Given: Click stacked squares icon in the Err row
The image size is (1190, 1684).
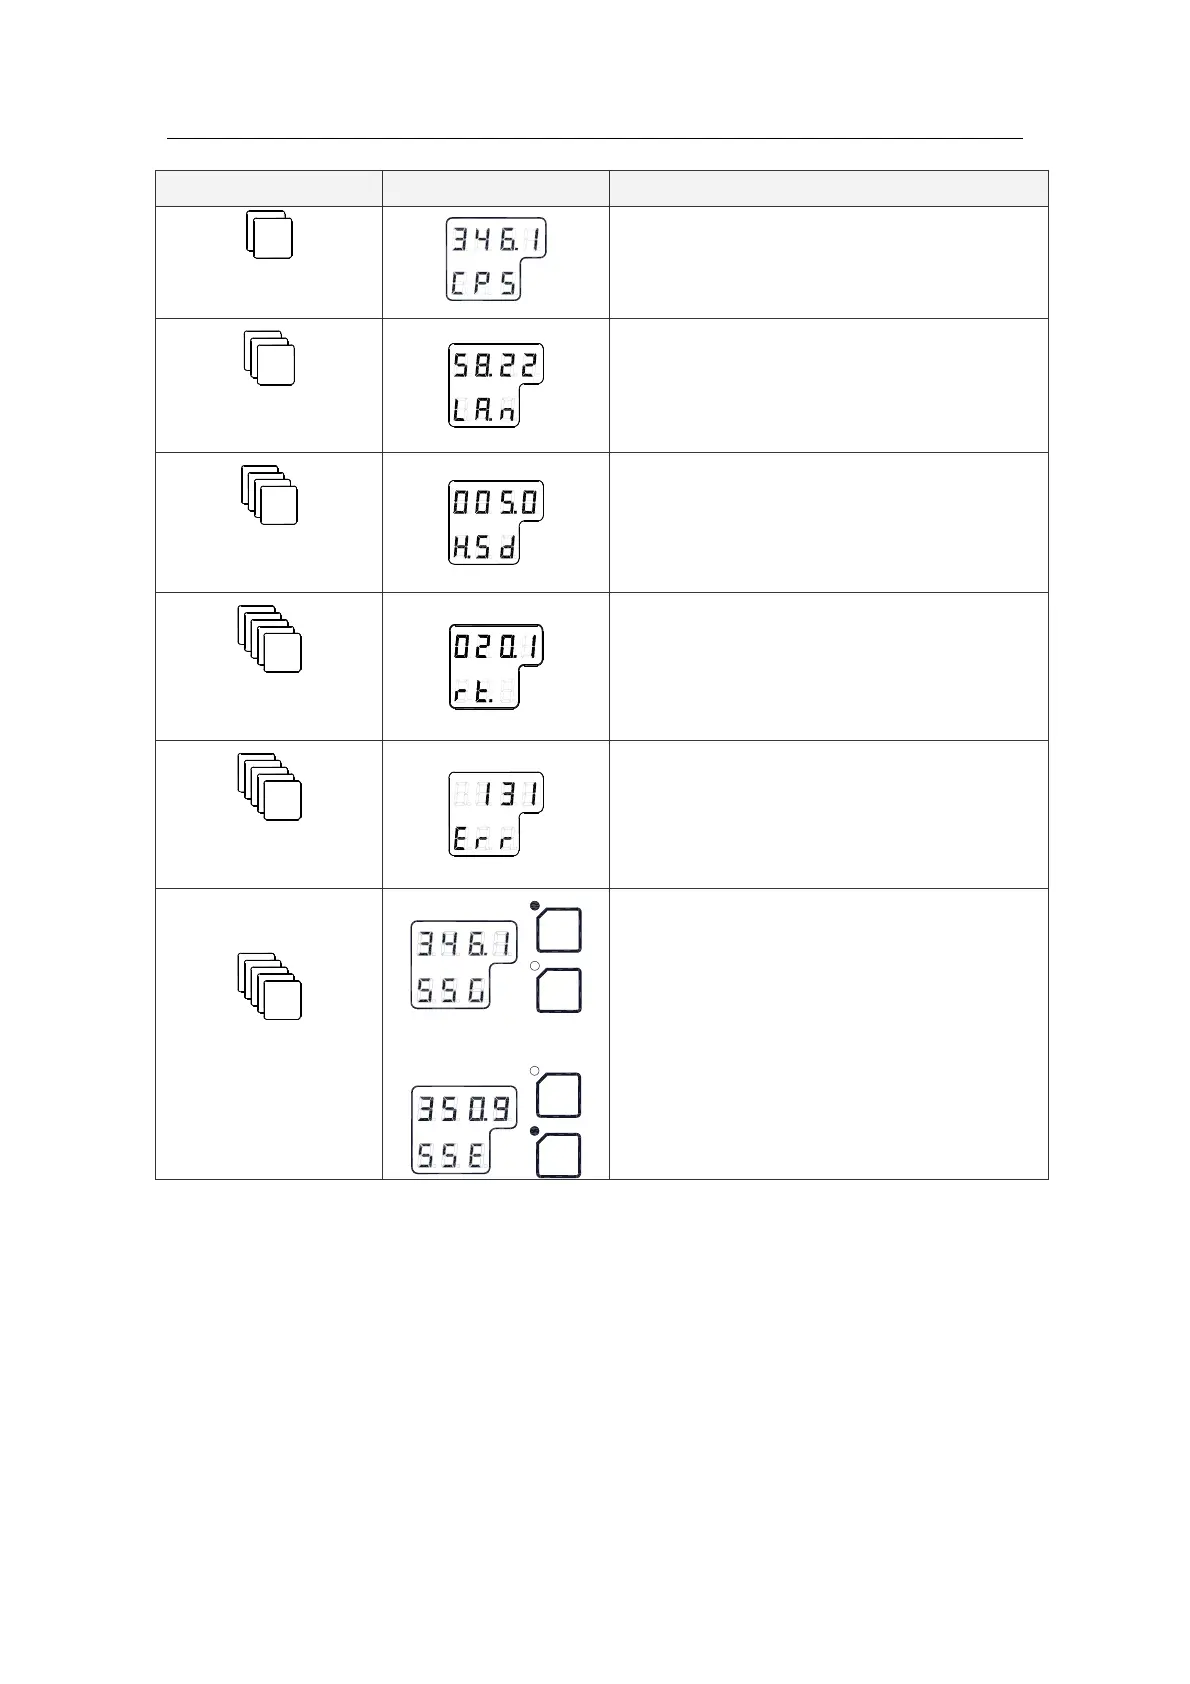Looking at the screenshot, I should (x=270, y=787).
